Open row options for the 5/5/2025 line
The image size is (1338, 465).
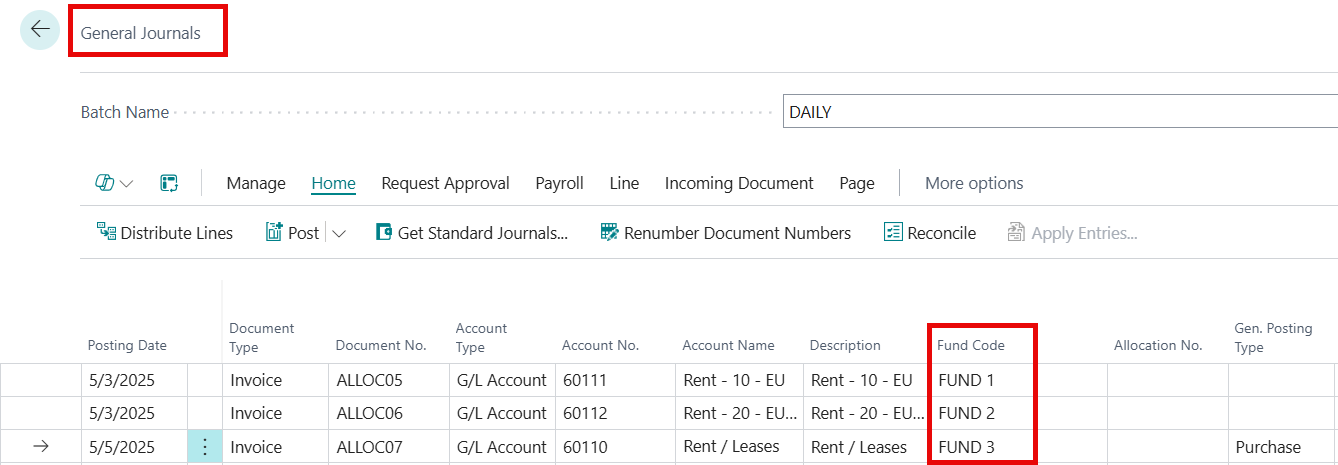(x=205, y=447)
